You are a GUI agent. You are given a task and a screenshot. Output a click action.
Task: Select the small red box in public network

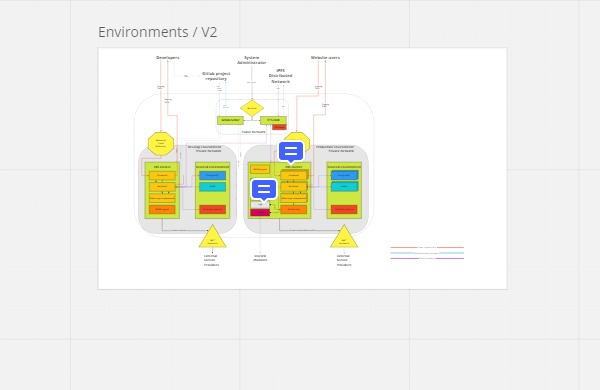[279, 127]
